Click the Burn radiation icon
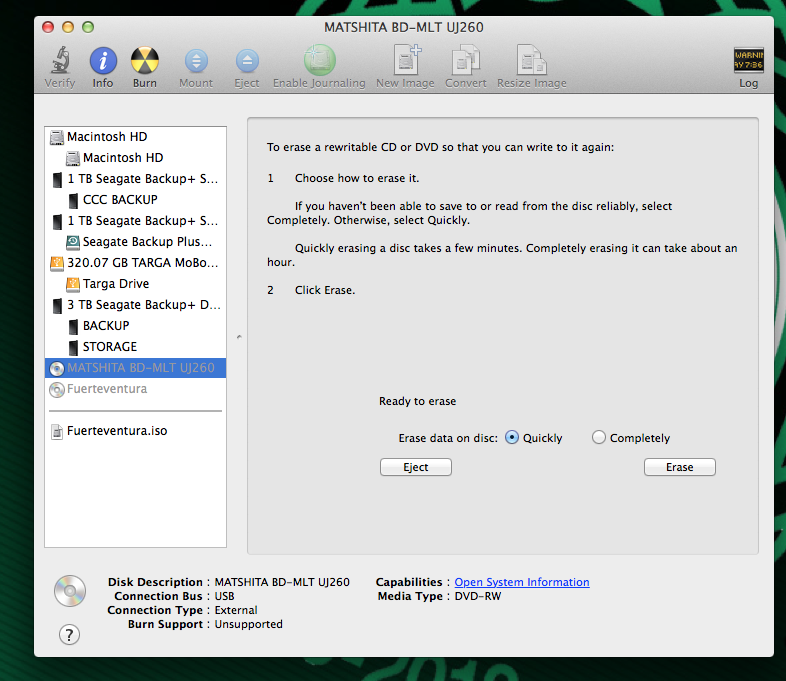Image resolution: width=786 pixels, height=681 pixels. [x=145, y=61]
